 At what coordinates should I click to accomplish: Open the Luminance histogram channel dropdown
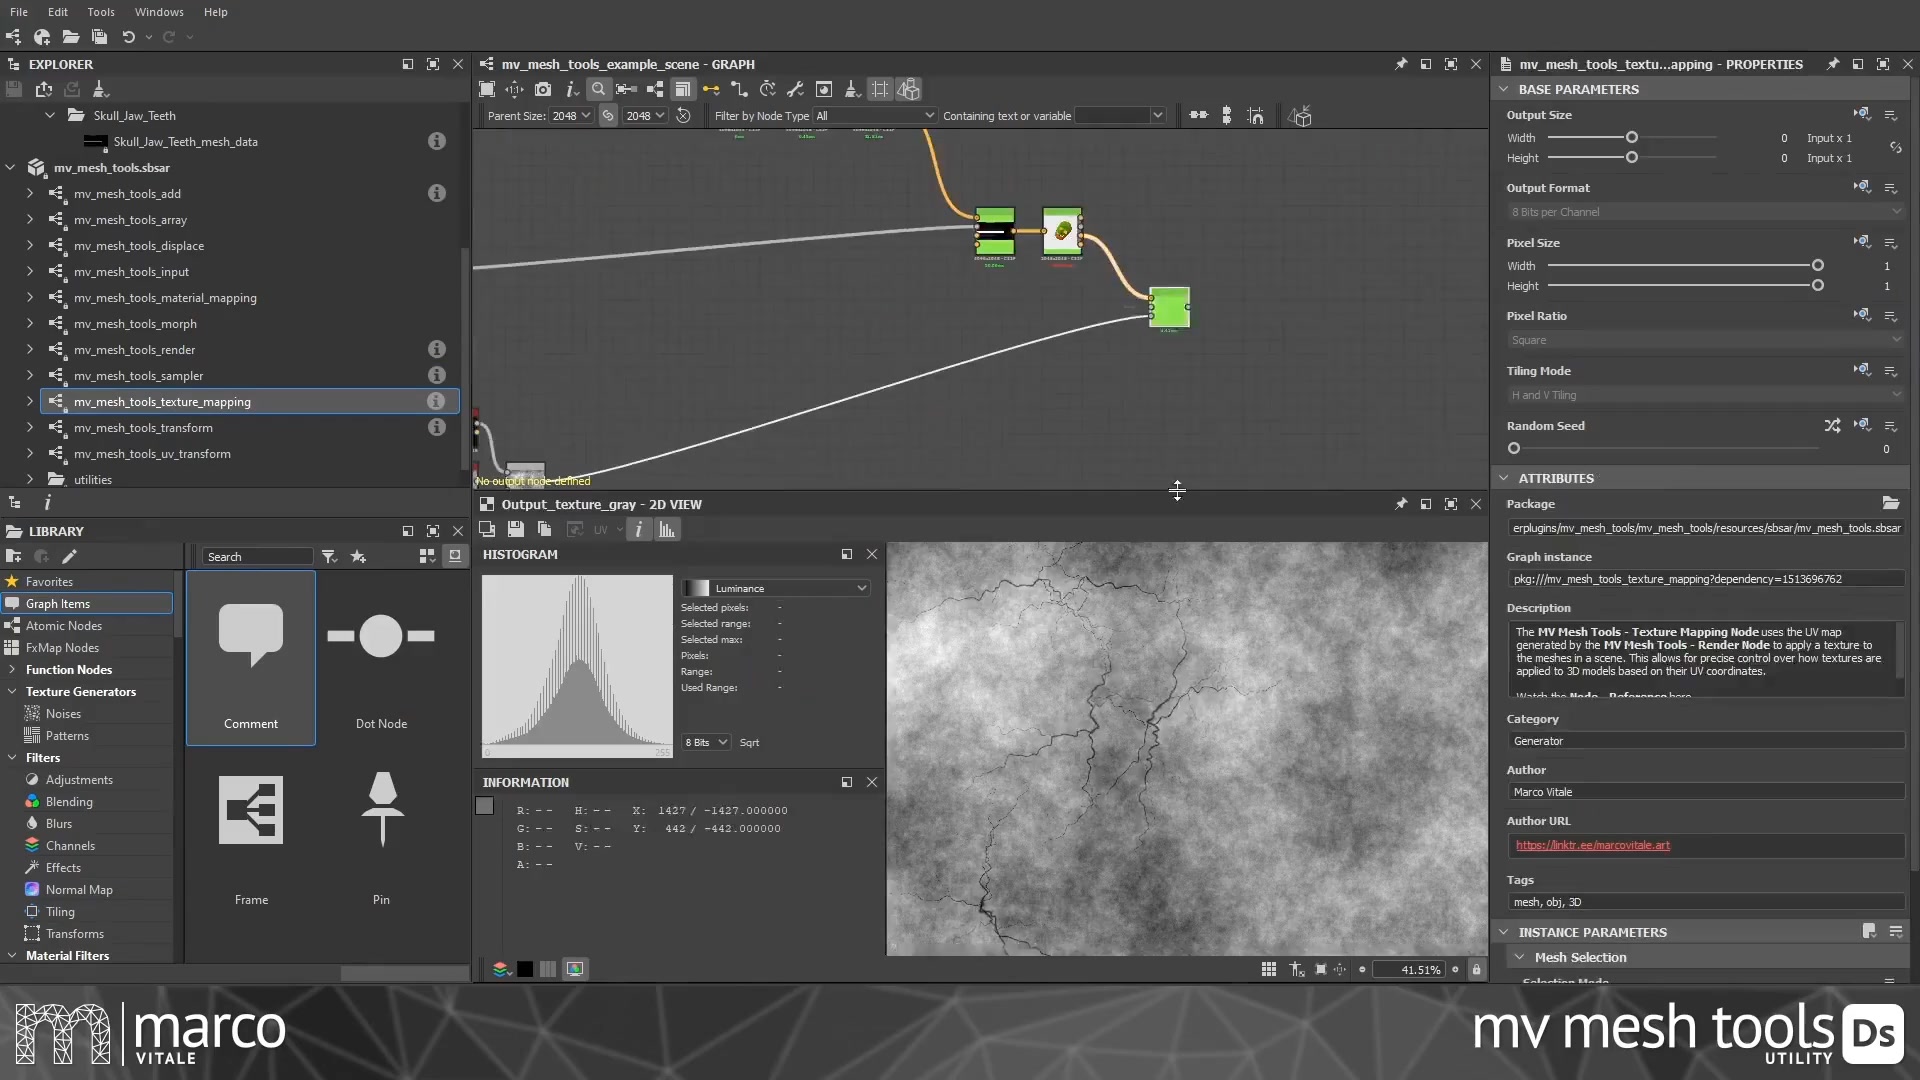pos(775,588)
